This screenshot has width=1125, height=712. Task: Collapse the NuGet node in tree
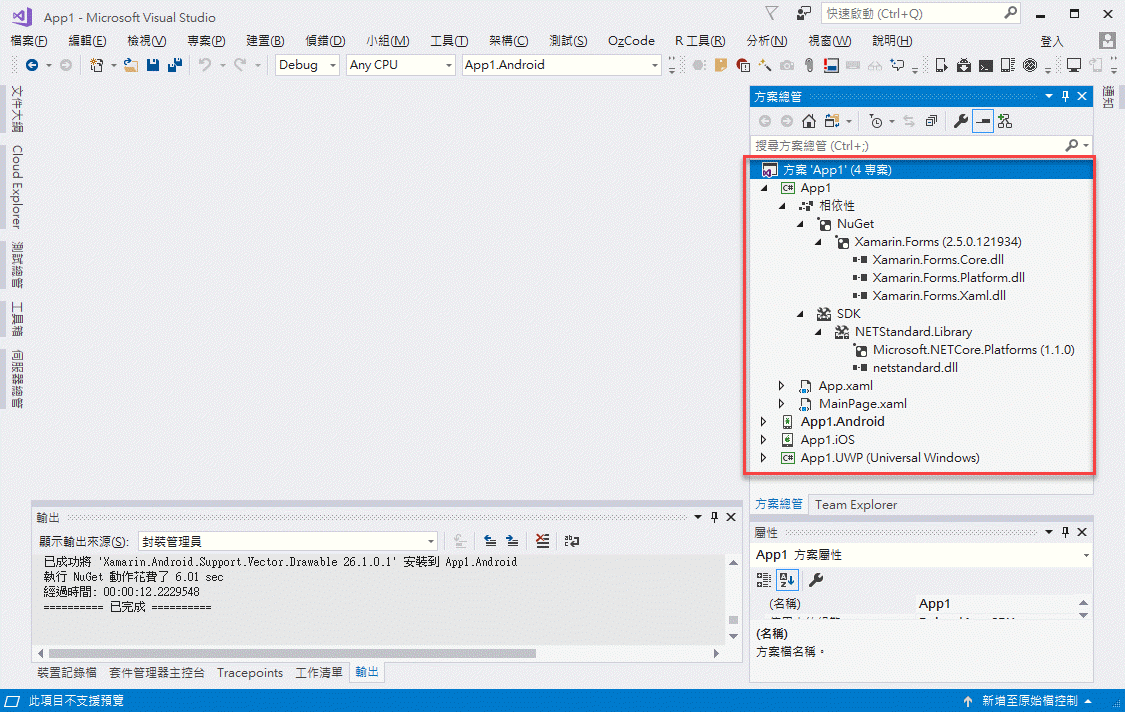(x=800, y=224)
